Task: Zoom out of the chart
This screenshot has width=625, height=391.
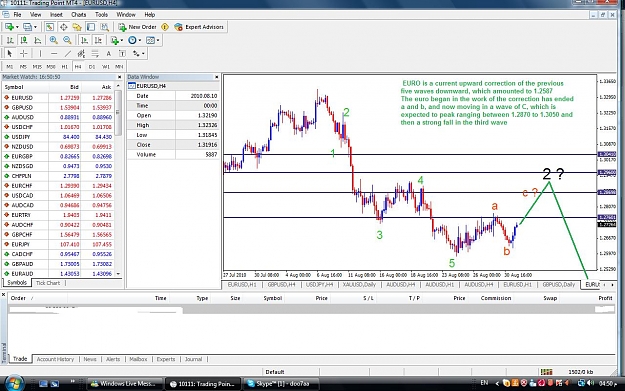Action: 67,40
